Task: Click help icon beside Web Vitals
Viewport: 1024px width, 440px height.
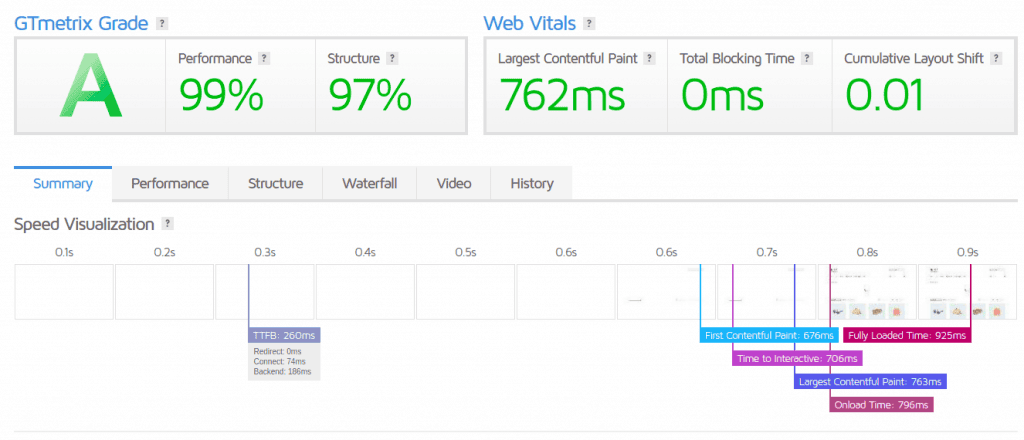Action: click(x=589, y=24)
